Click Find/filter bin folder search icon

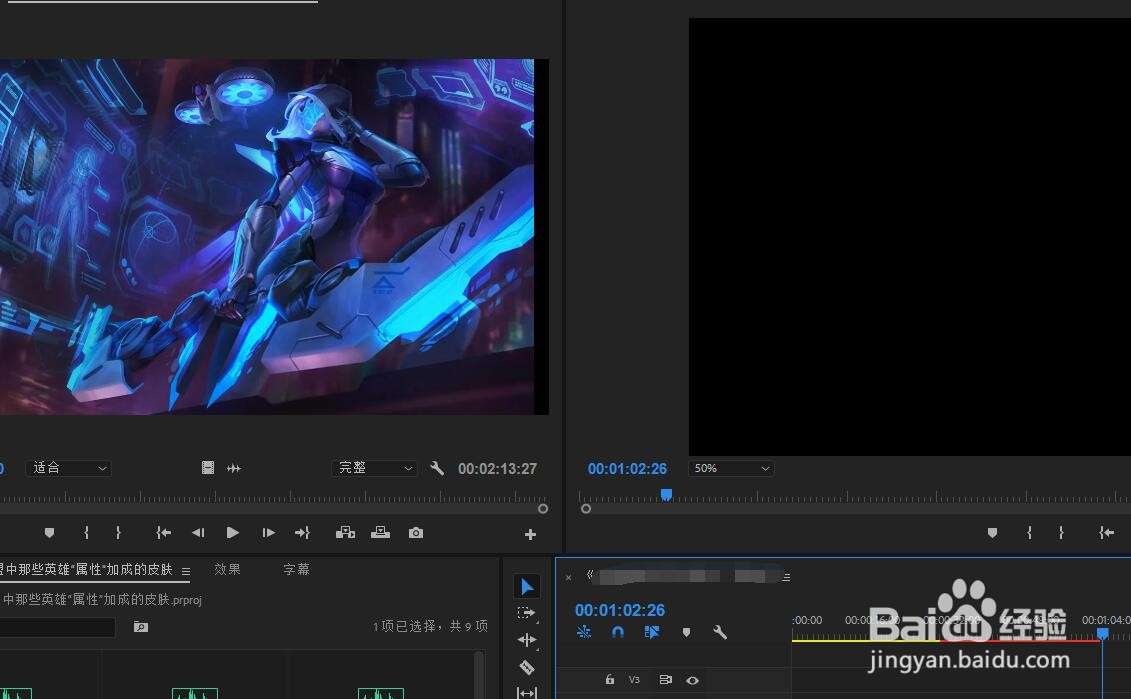point(141,627)
